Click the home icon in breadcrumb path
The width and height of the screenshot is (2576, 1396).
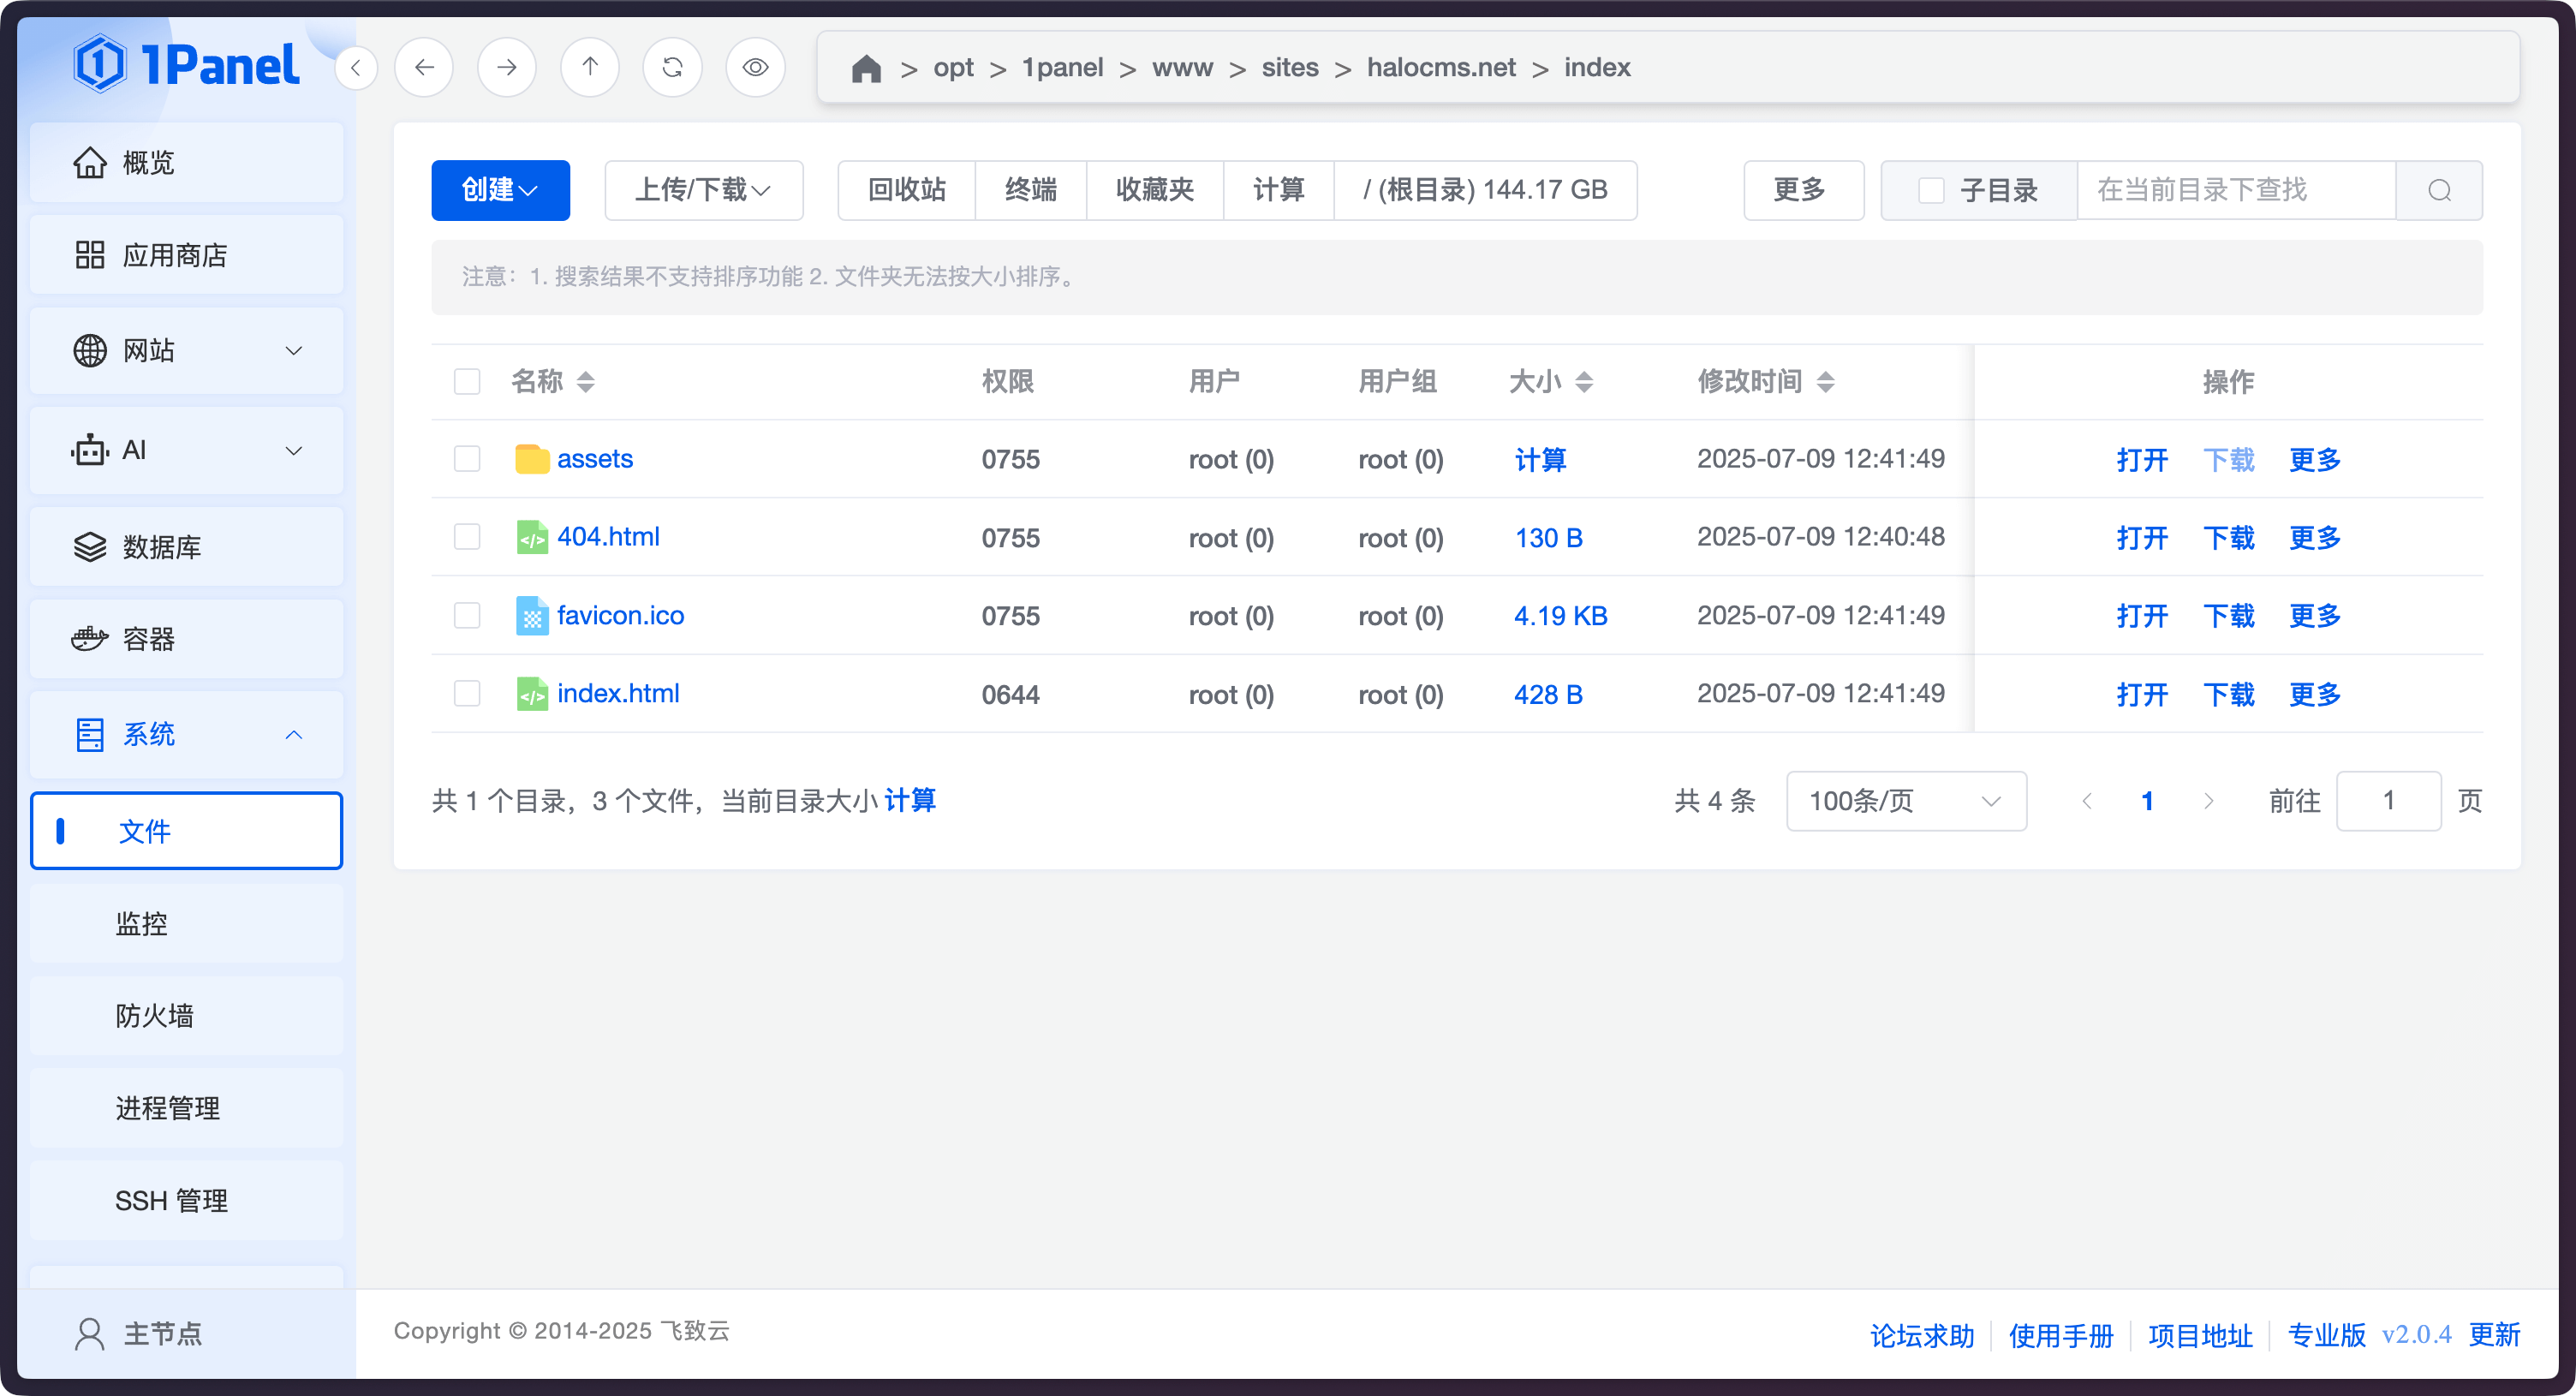tap(866, 68)
